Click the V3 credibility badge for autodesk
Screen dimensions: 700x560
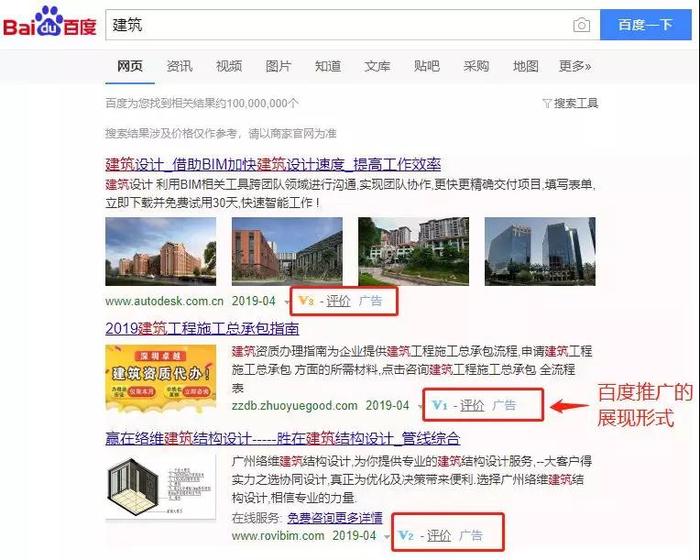point(306,301)
